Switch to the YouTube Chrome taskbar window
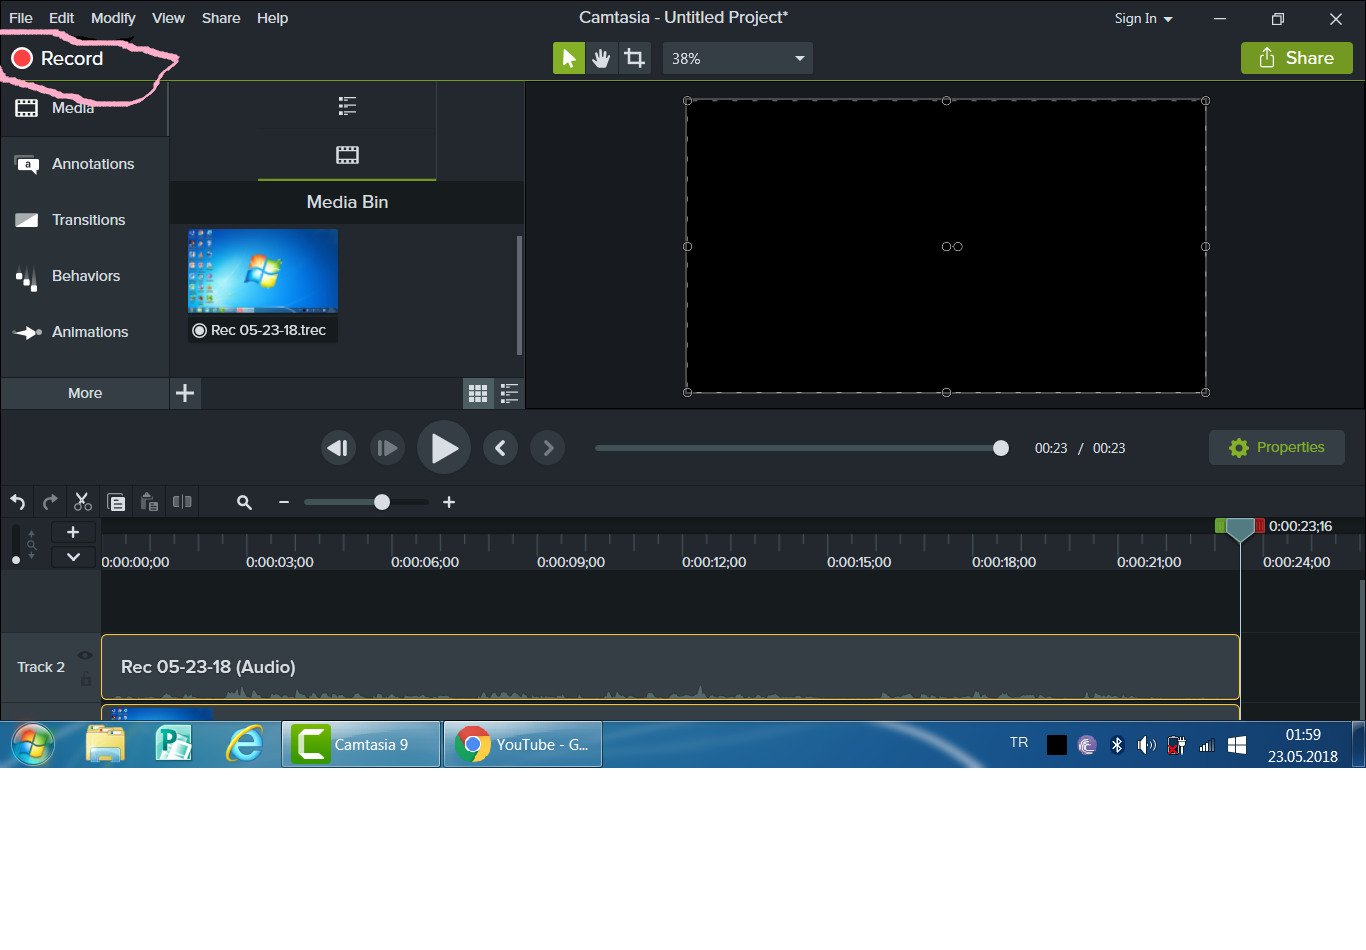The height and width of the screenshot is (950, 1366). pos(523,745)
